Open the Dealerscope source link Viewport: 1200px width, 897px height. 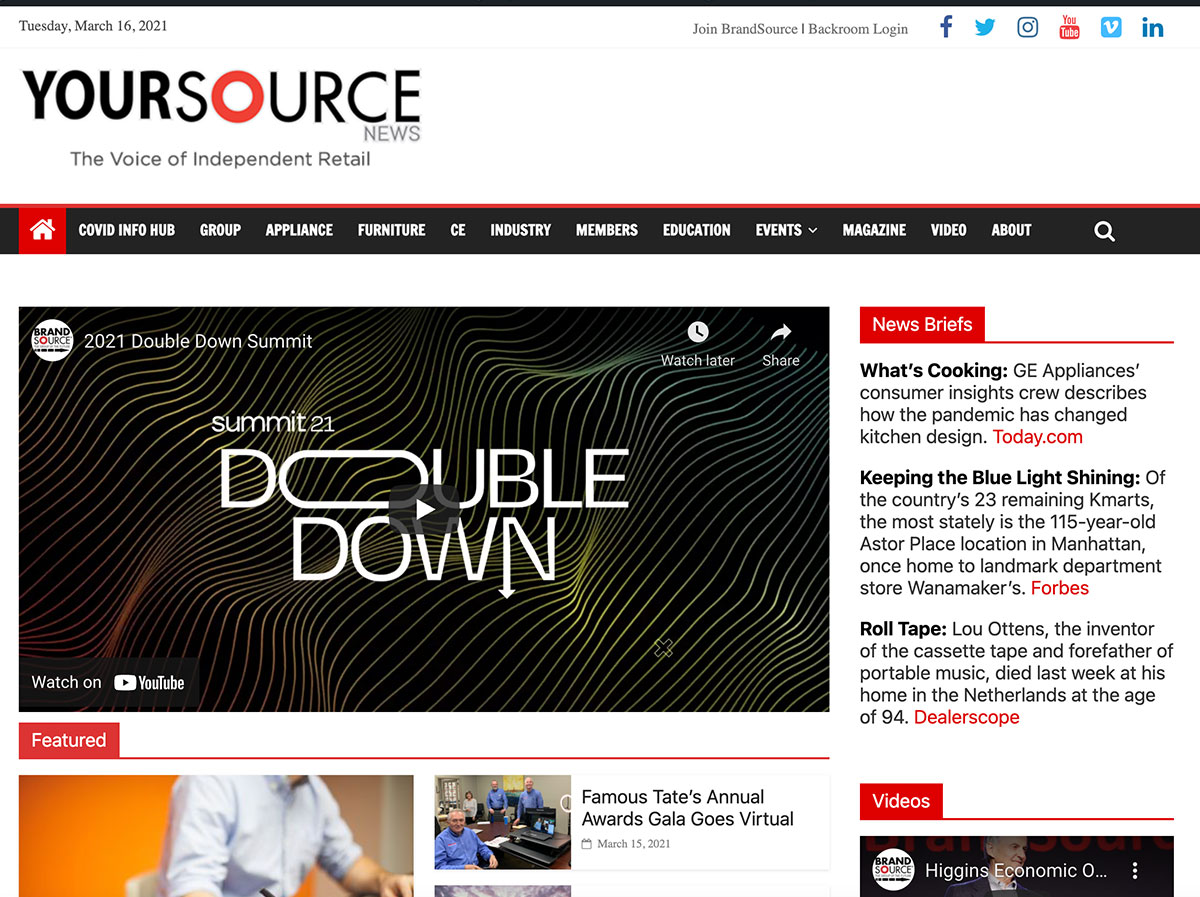[x=967, y=717]
